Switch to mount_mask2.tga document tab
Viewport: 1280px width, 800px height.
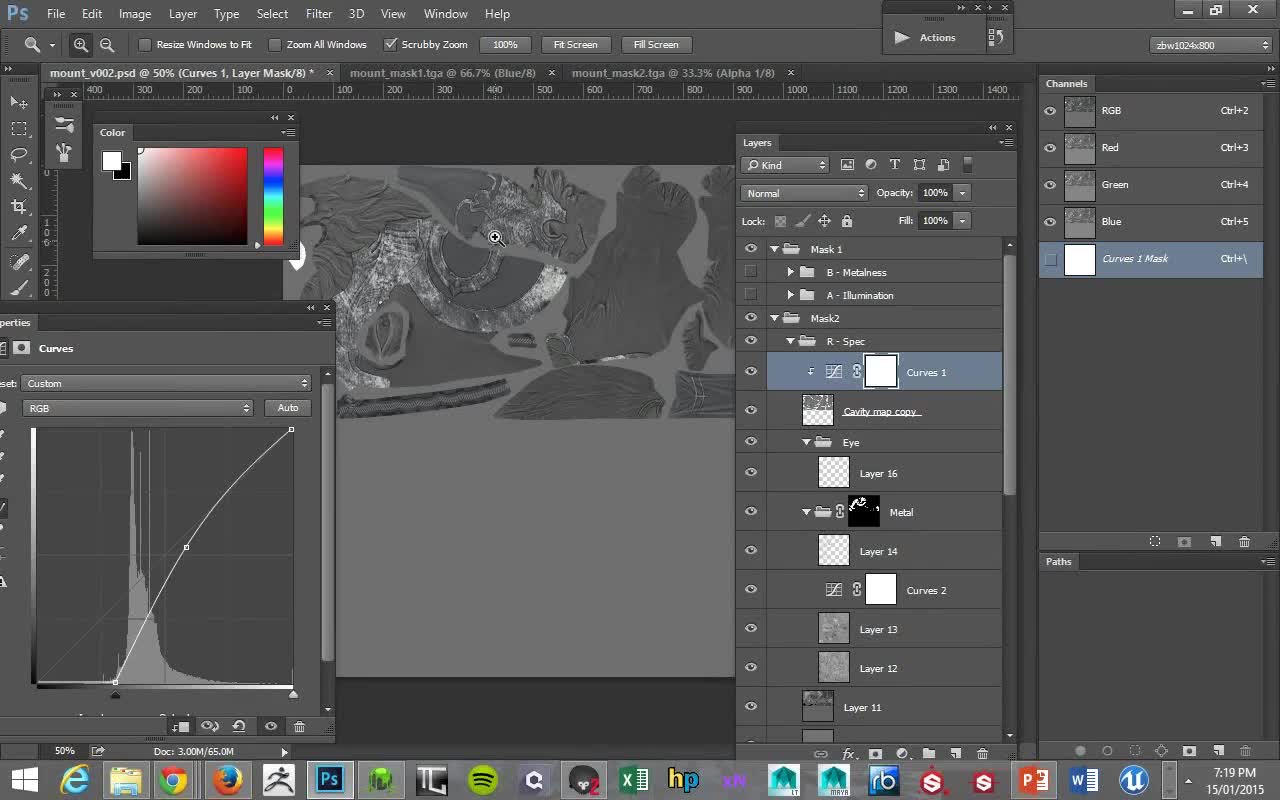[x=673, y=73]
